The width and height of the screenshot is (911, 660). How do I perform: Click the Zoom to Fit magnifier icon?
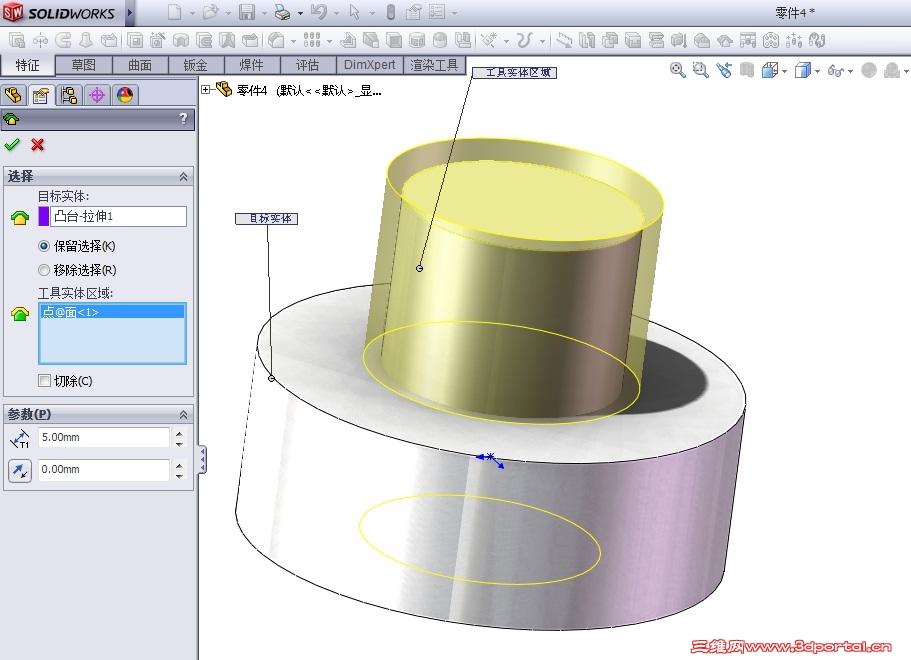point(677,70)
